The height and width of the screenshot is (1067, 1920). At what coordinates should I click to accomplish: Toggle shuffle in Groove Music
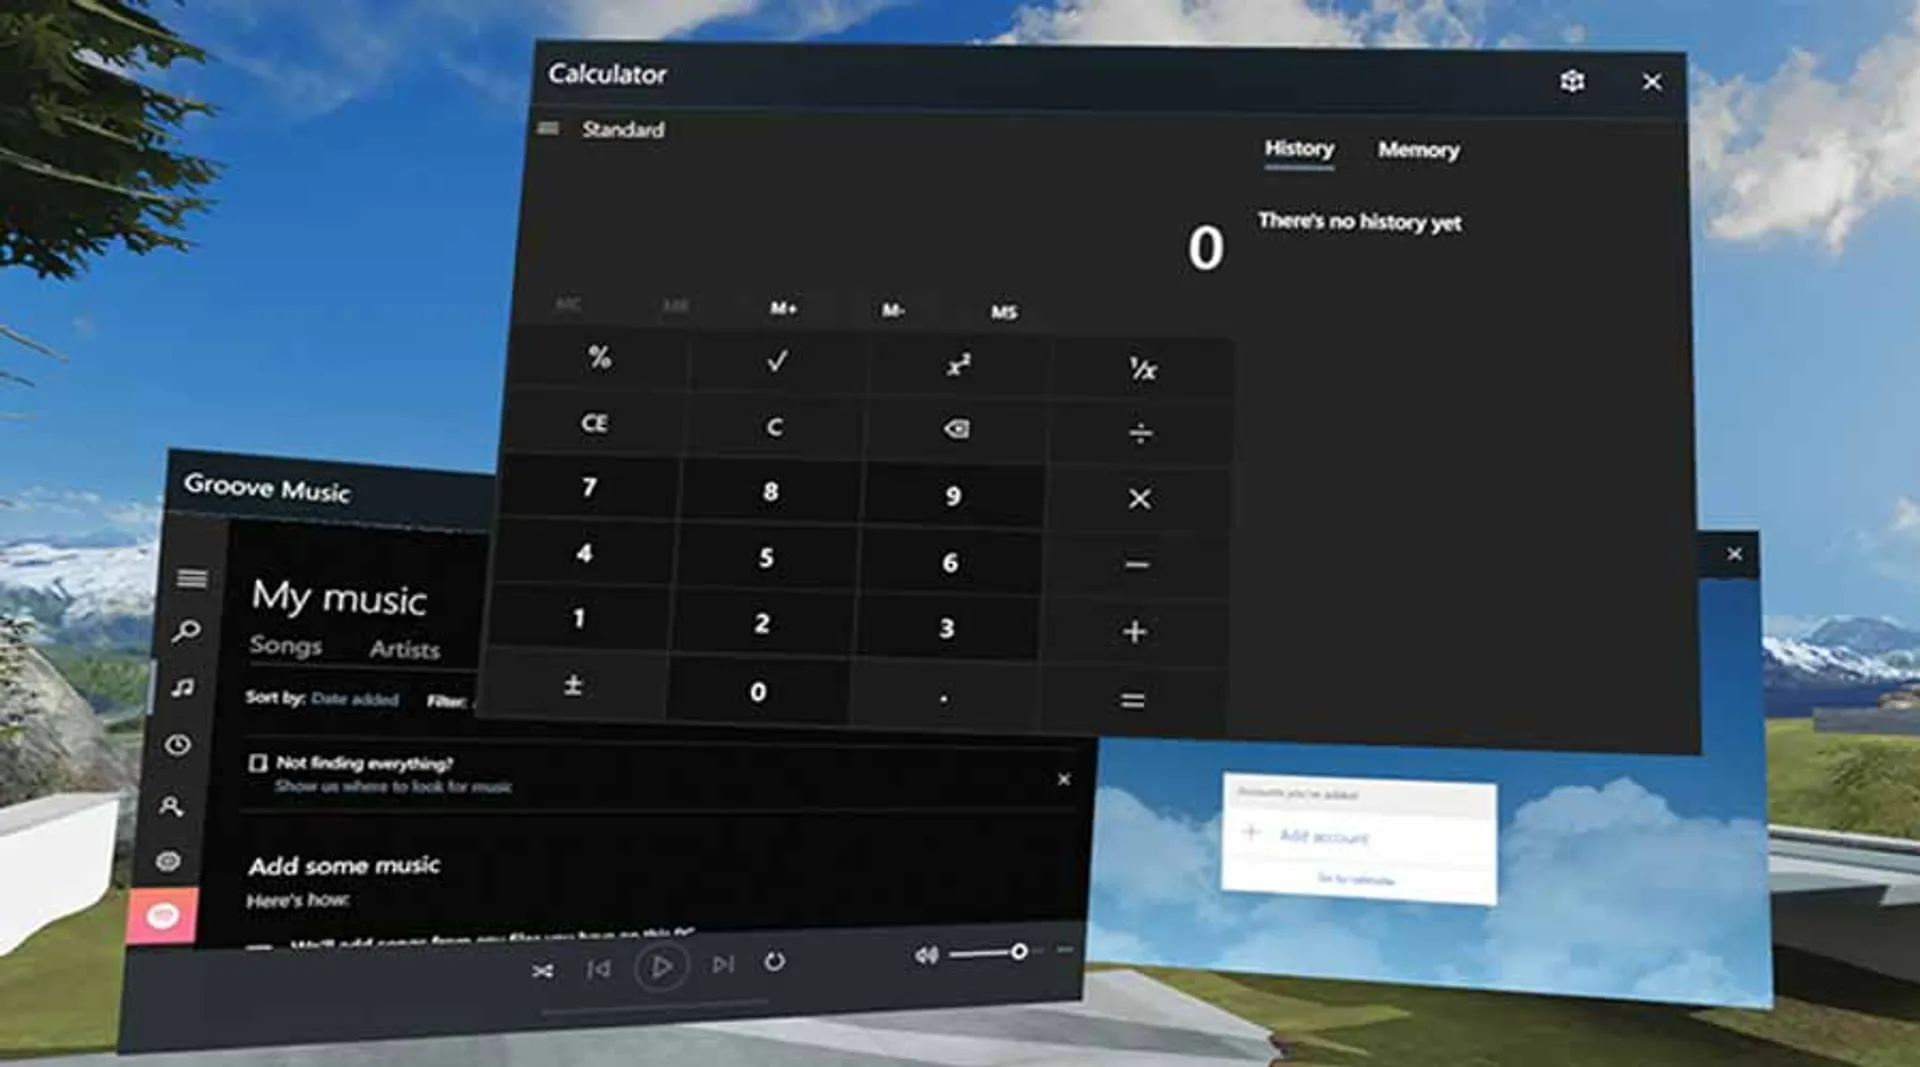[x=543, y=971]
